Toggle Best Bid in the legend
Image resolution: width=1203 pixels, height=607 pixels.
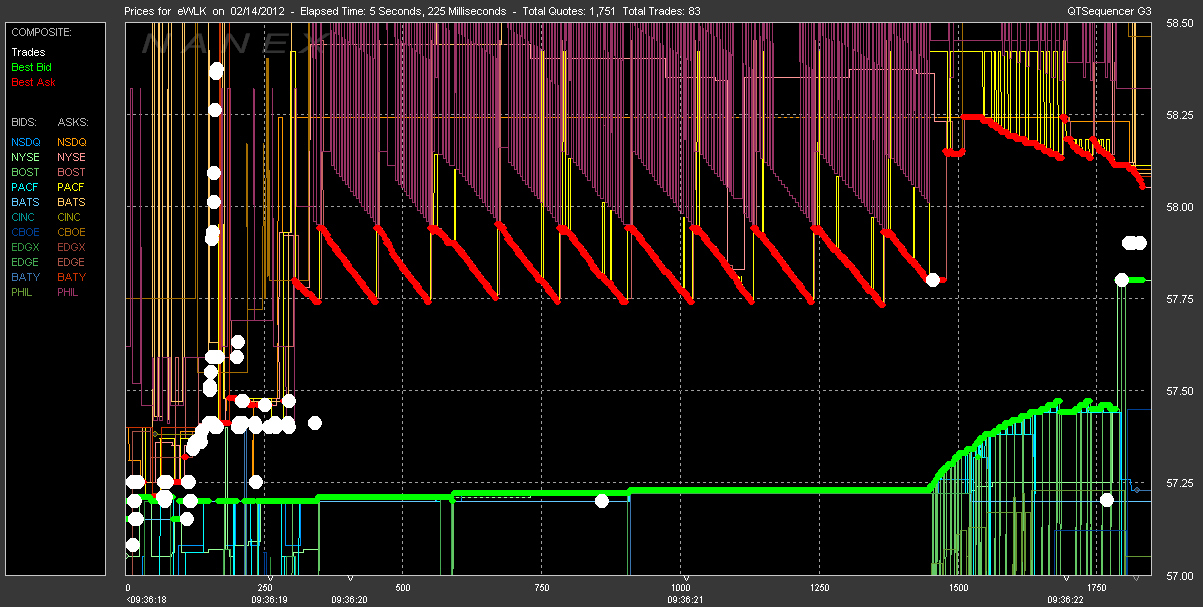[30, 66]
